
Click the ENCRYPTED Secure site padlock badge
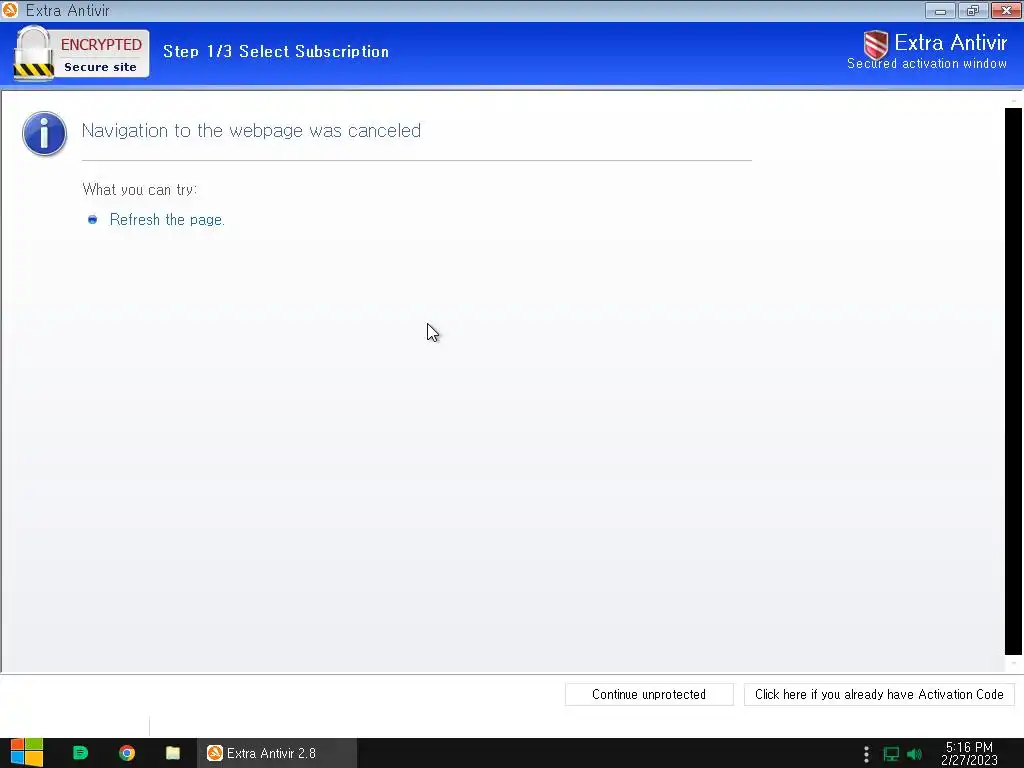click(x=81, y=54)
